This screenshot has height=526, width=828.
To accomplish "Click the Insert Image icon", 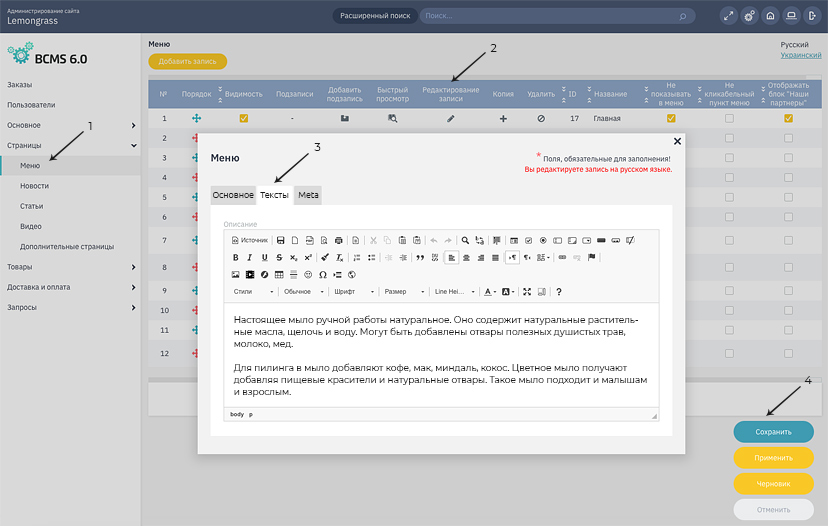I will (236, 275).
